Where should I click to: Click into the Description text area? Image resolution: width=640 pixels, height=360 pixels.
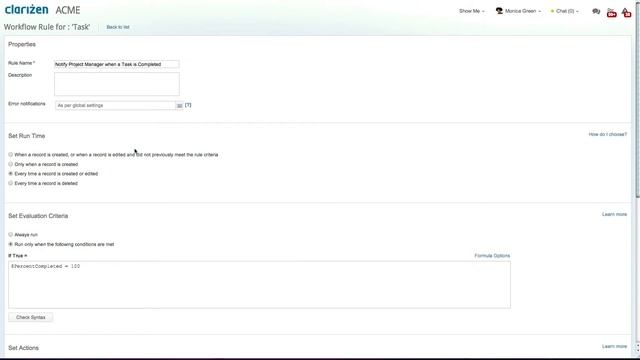point(117,84)
